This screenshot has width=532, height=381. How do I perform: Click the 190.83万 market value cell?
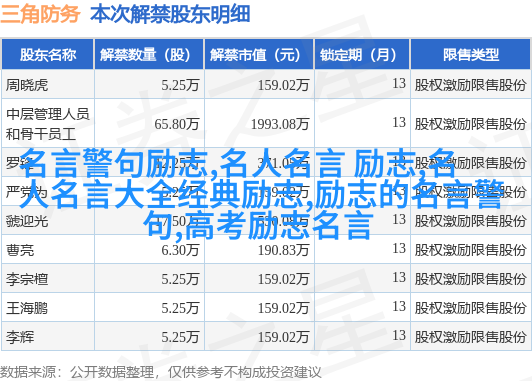click(283, 250)
